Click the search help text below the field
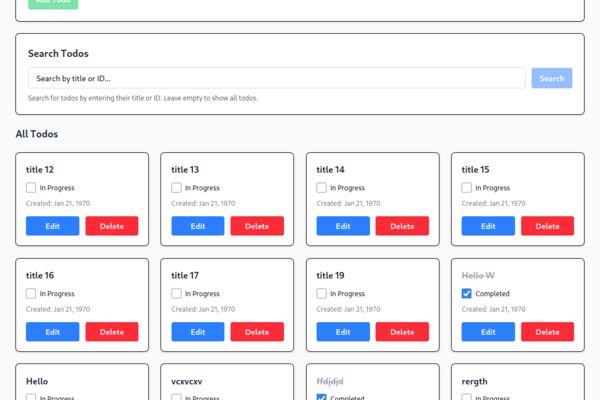Screen dimensions: 600x400 143,98
